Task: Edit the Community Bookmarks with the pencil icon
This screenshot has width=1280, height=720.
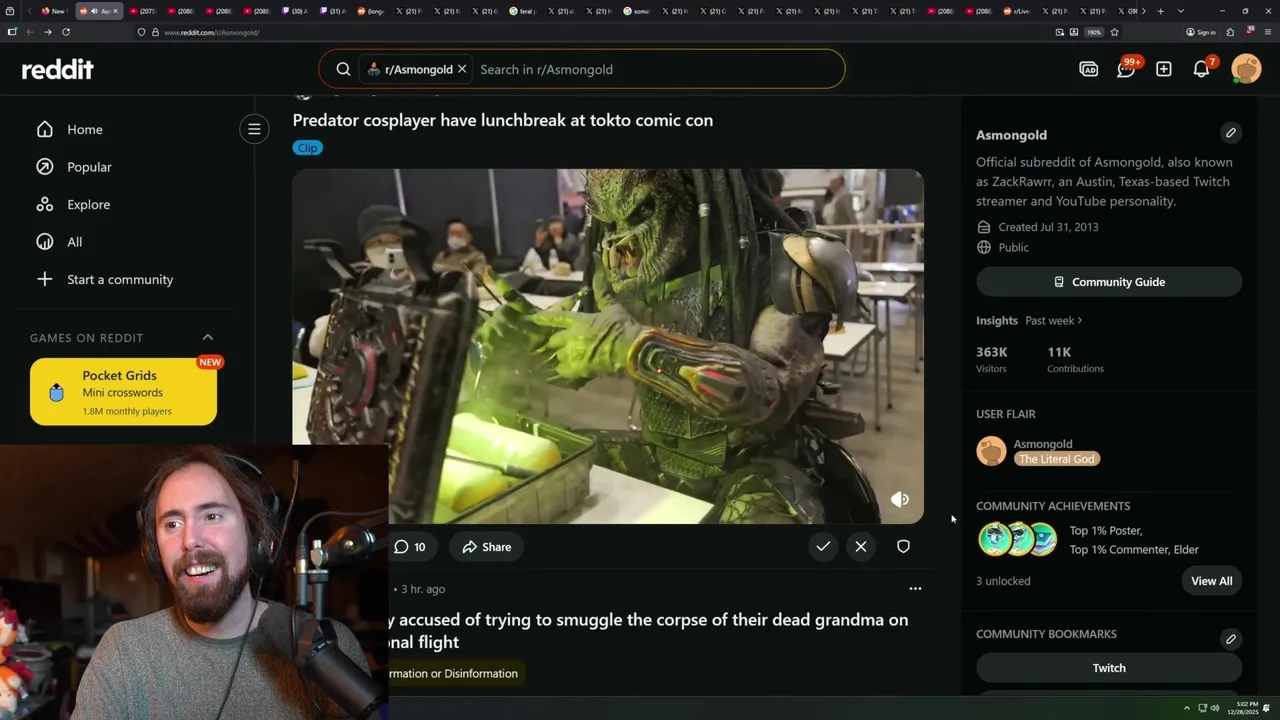Action: pos(1231,639)
